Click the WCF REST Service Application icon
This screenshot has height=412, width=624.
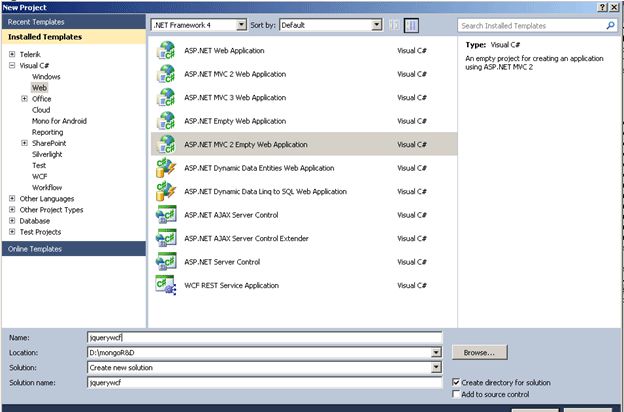pos(166,285)
